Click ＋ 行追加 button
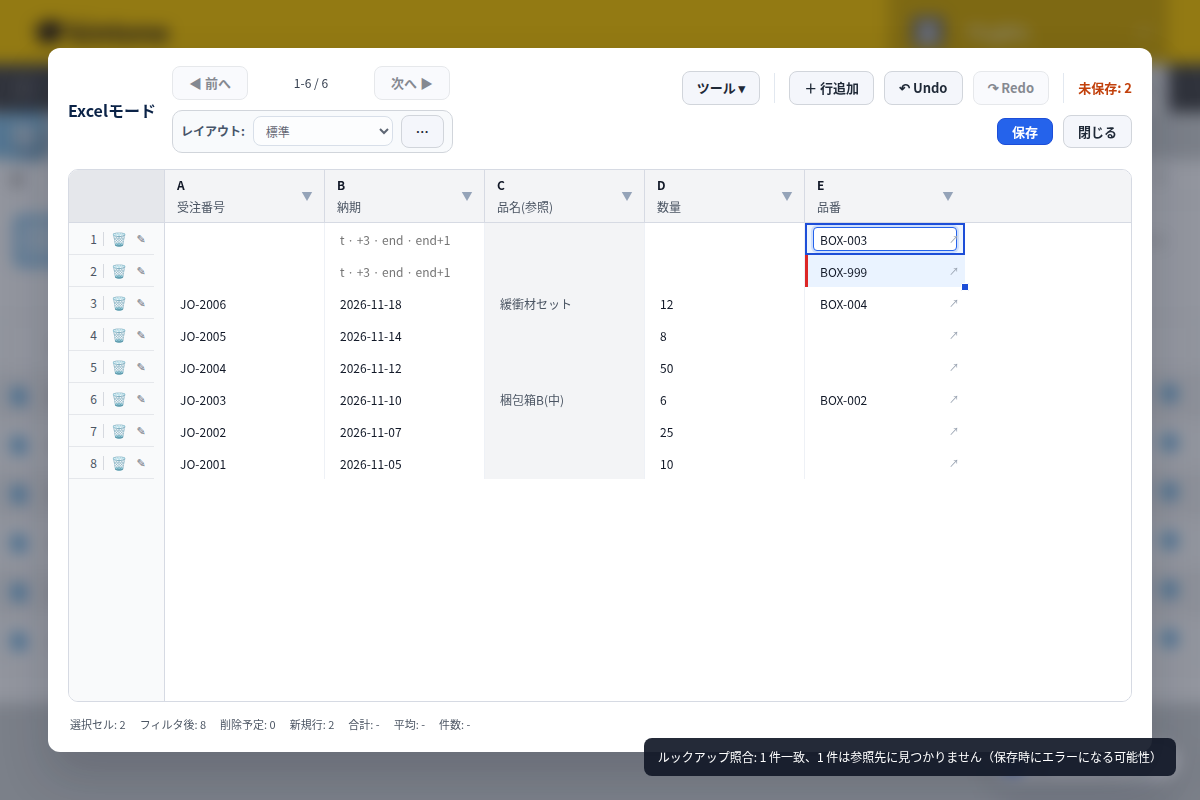 coord(831,88)
